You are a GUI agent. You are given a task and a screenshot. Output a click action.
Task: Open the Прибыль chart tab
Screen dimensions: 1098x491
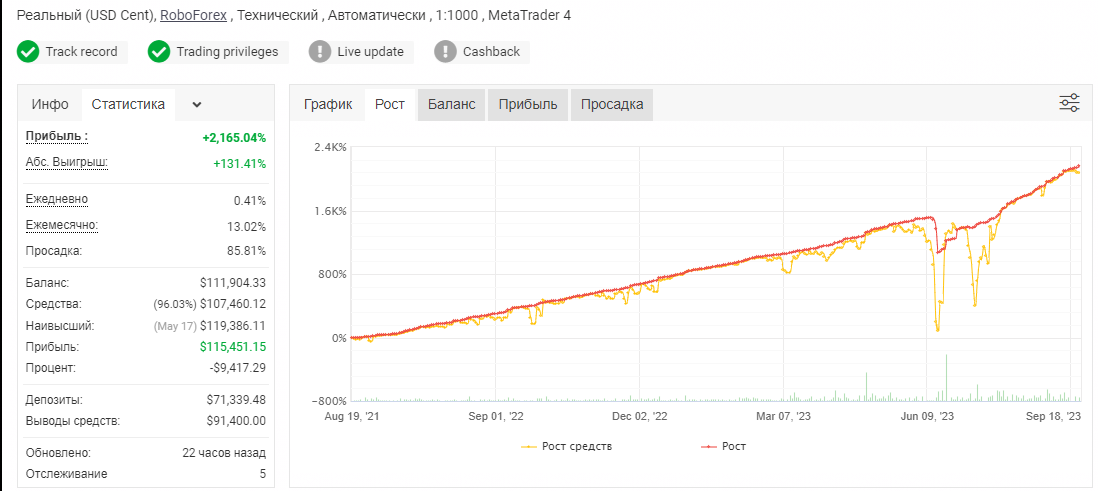[528, 104]
